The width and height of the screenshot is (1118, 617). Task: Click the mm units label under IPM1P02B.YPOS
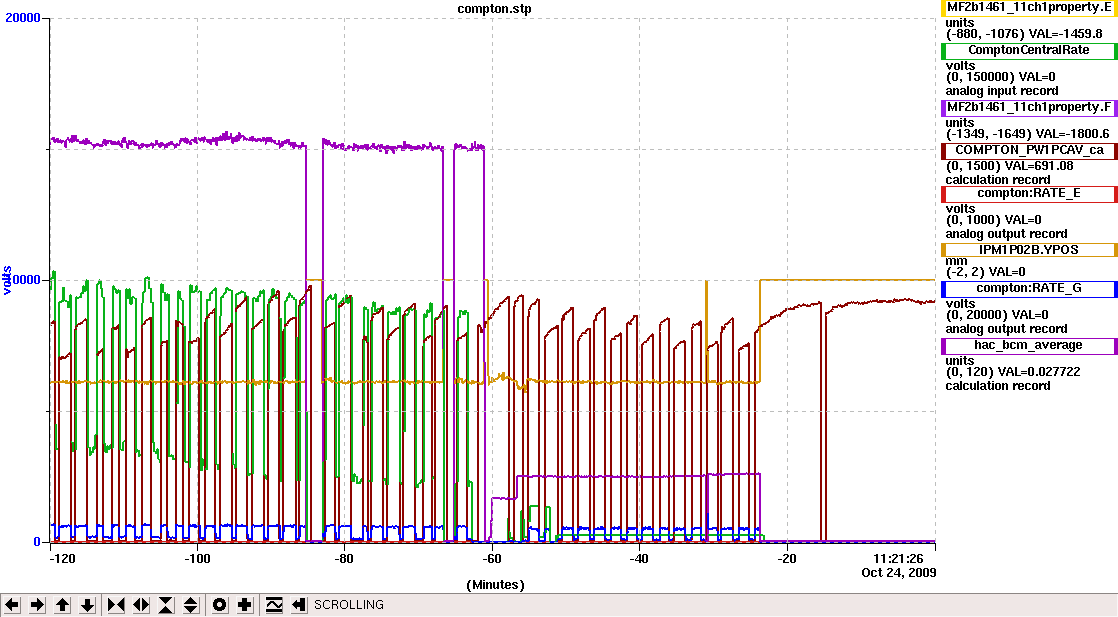click(955, 261)
